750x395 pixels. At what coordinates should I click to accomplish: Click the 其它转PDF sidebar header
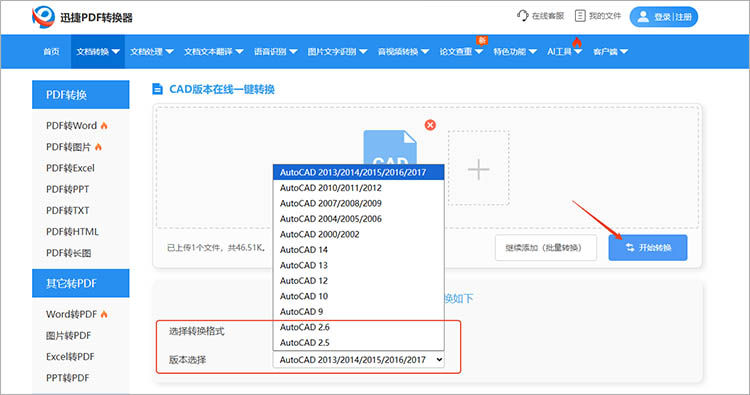(x=80, y=283)
